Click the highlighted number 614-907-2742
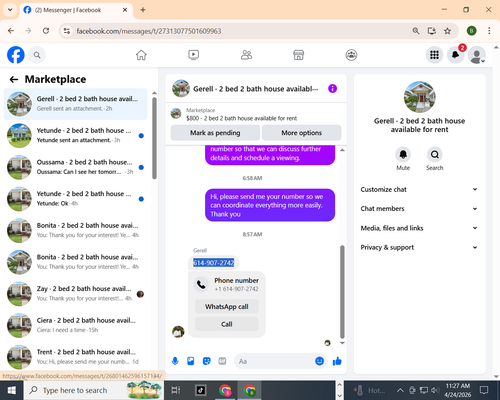 pos(214,263)
